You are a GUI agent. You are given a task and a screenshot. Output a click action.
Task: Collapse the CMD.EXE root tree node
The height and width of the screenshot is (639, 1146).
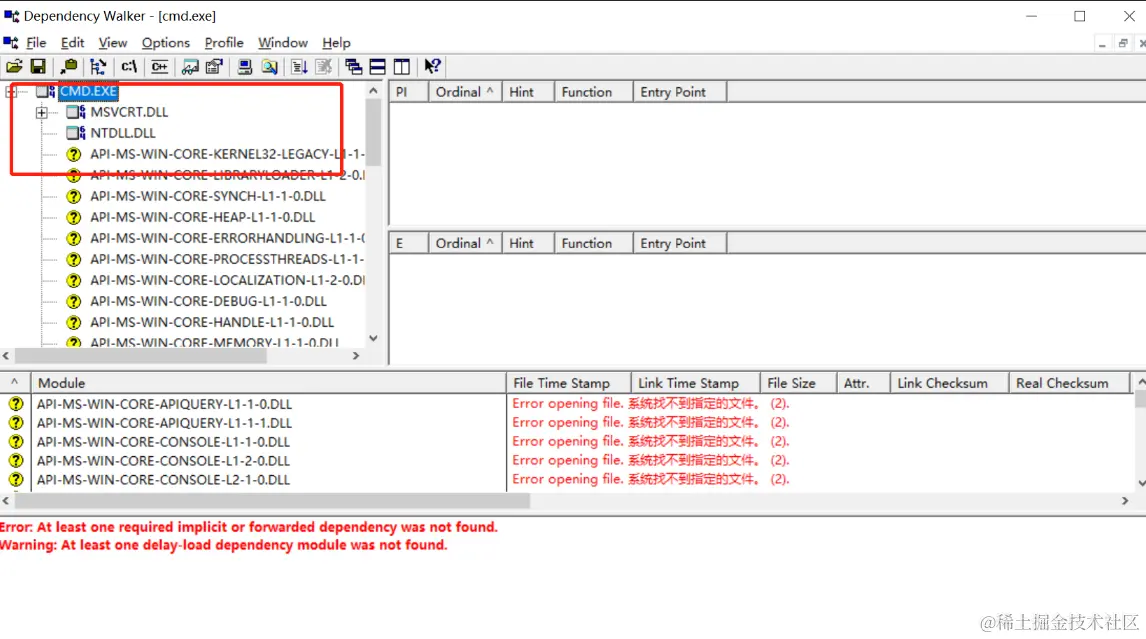pos(11,91)
